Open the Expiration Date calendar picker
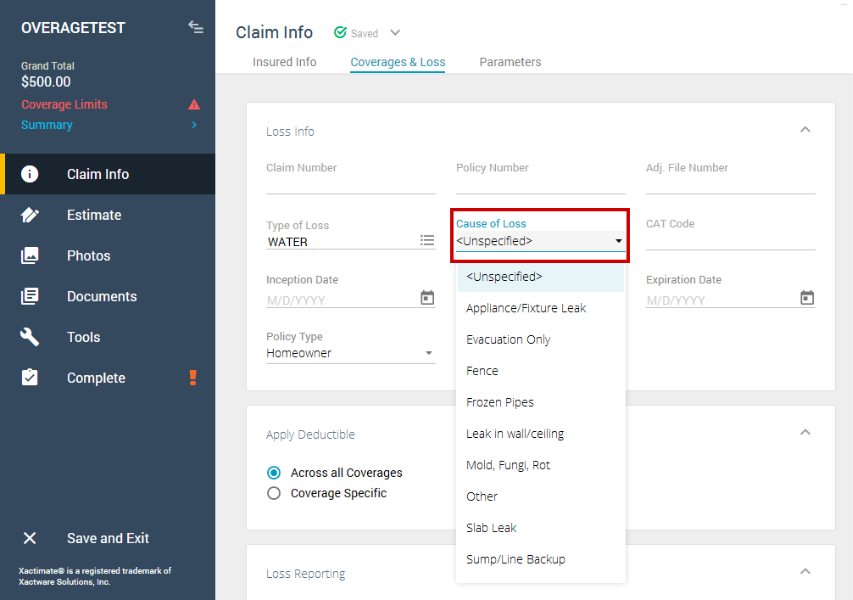The height and width of the screenshot is (600, 853). pyautogui.click(x=807, y=298)
